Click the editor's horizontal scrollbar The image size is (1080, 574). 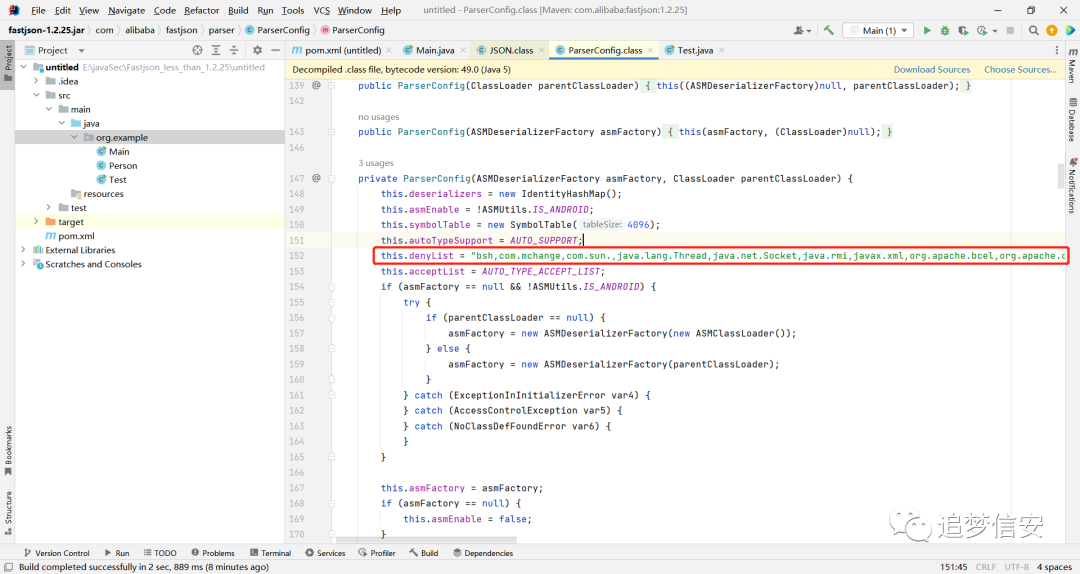point(426,540)
